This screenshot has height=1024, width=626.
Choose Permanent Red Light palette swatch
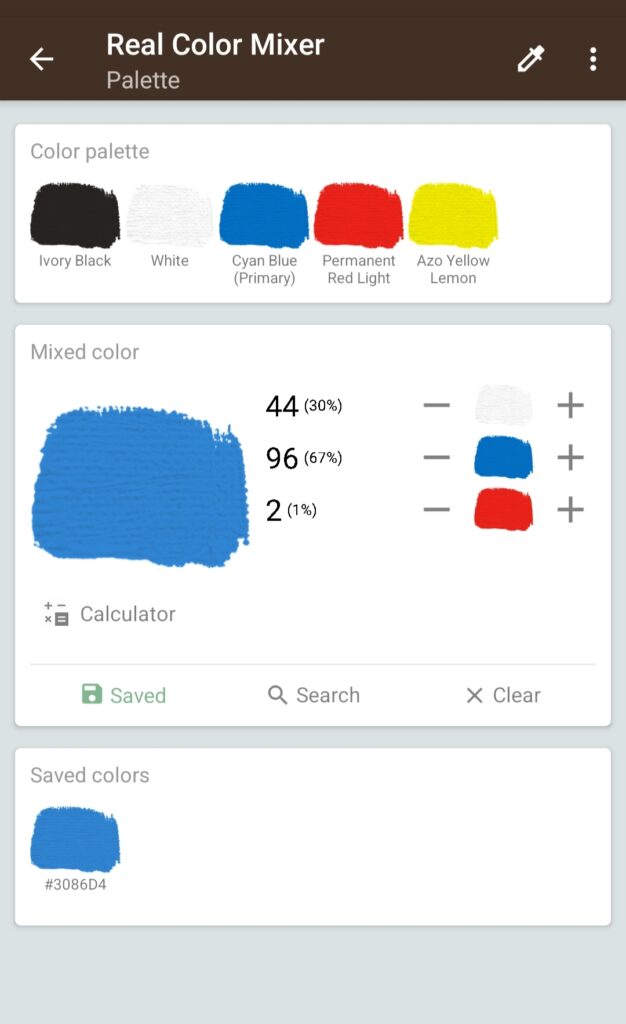[359, 215]
